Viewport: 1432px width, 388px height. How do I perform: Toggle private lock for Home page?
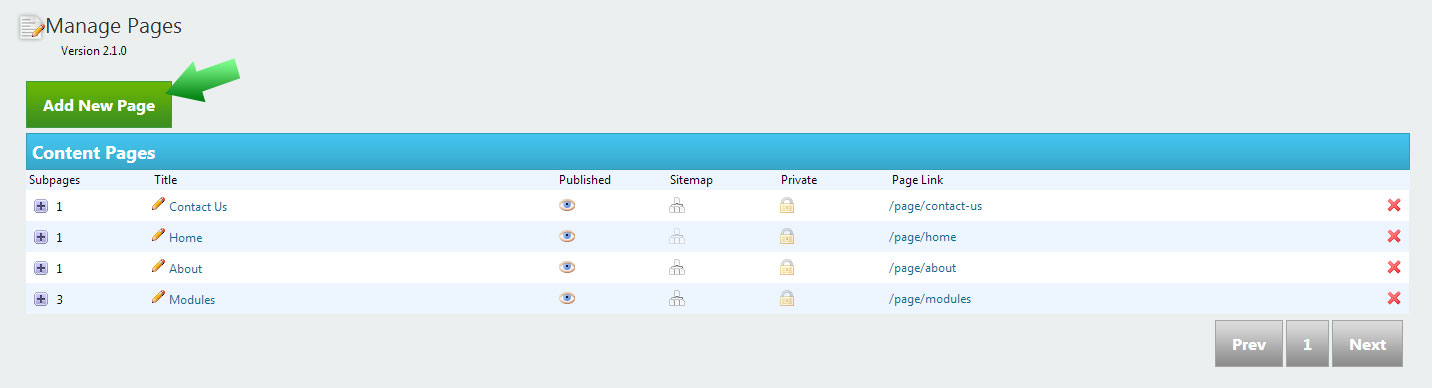(x=787, y=237)
